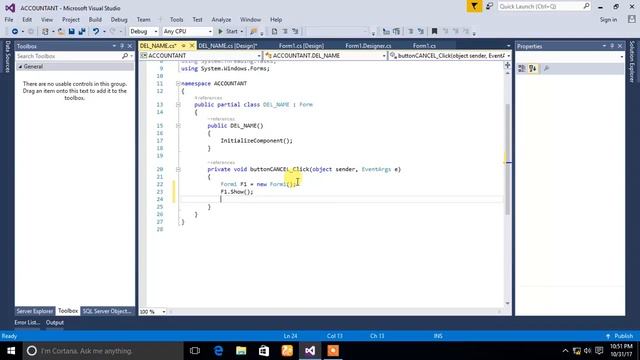Collapse the General toolbox group

(20, 67)
